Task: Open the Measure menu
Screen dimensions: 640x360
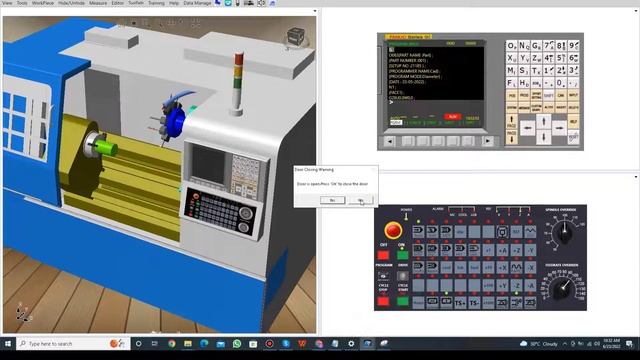Action: [98, 3]
